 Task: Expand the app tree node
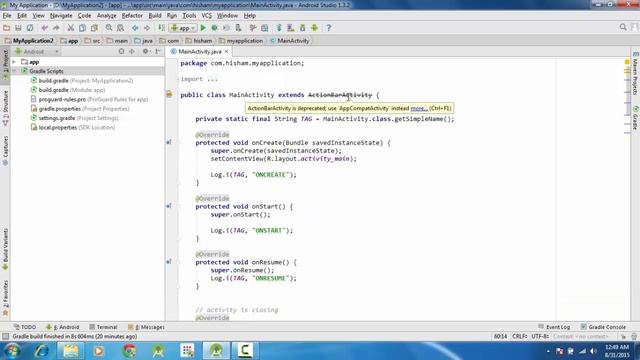tap(14, 62)
